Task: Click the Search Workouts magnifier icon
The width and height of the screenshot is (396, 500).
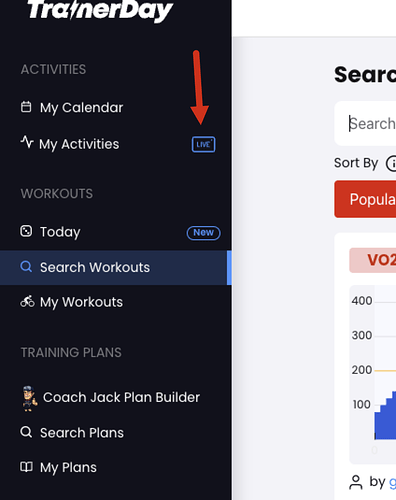Action: [26, 267]
